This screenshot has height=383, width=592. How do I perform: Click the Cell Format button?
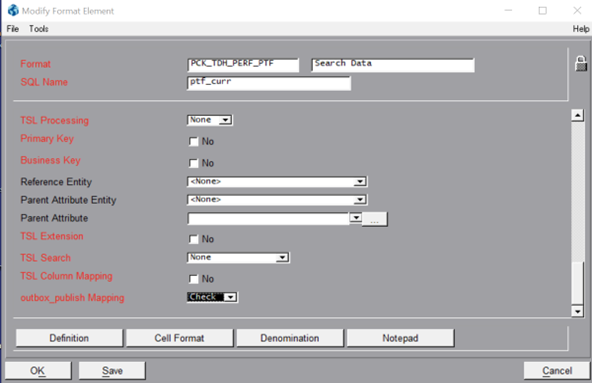[x=179, y=338]
